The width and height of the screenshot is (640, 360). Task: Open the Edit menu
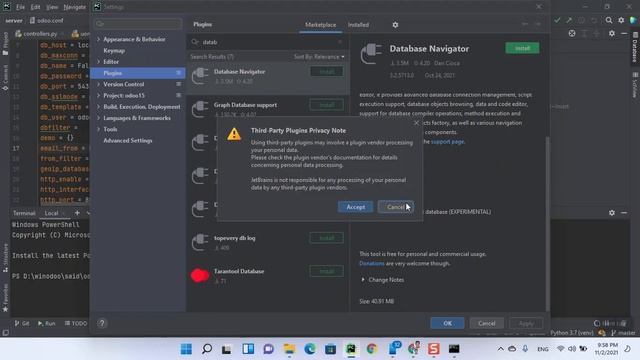pyautogui.click(x=36, y=7)
